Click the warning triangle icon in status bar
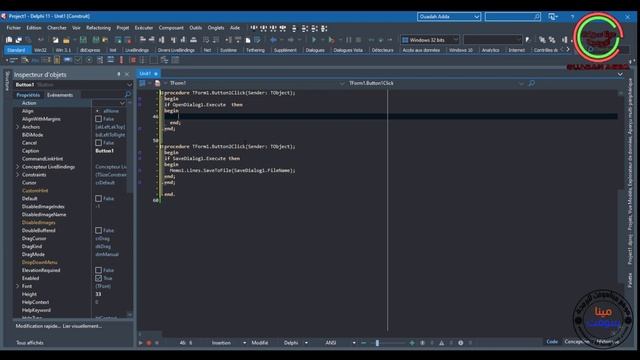 coord(442,343)
